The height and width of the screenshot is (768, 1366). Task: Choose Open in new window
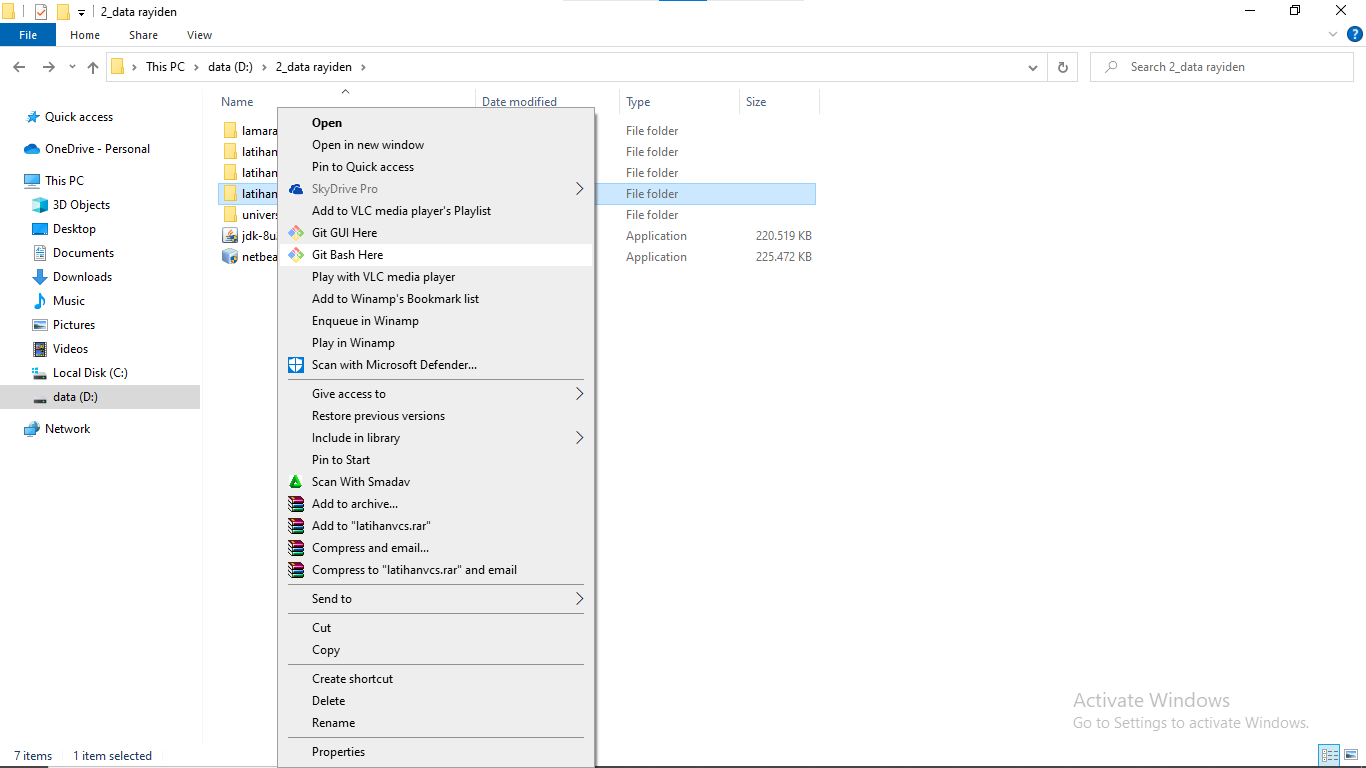(x=368, y=145)
